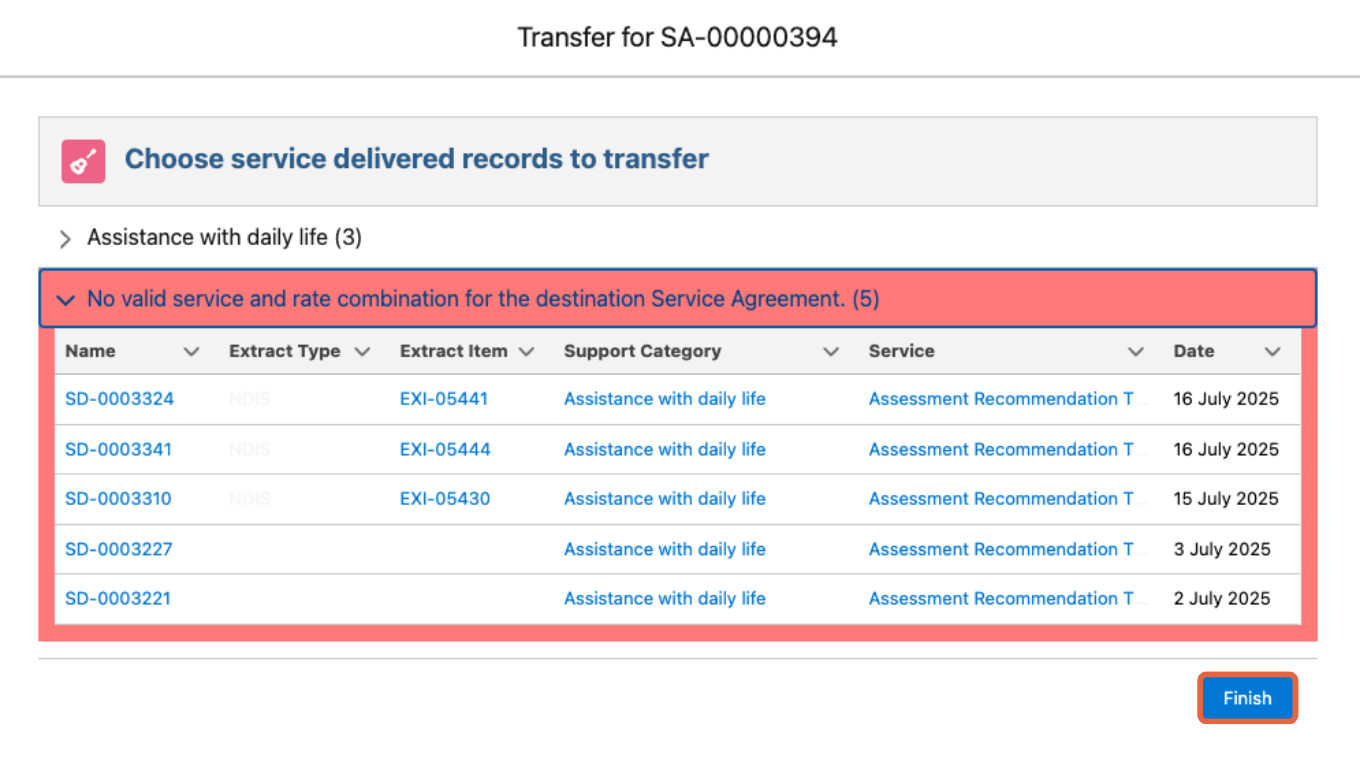Open the Support Category column dropdown
This screenshot has width=1360, height=770.
(x=831, y=351)
